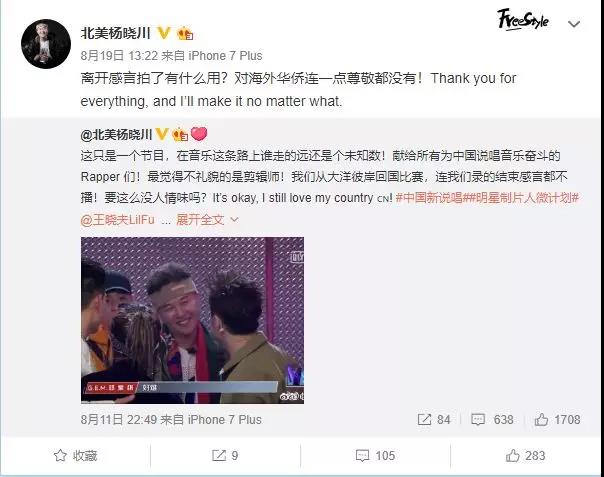Image resolution: width=604 pixels, height=477 pixels.
Task: Open the post options chevron at top right
Action: click(574, 24)
